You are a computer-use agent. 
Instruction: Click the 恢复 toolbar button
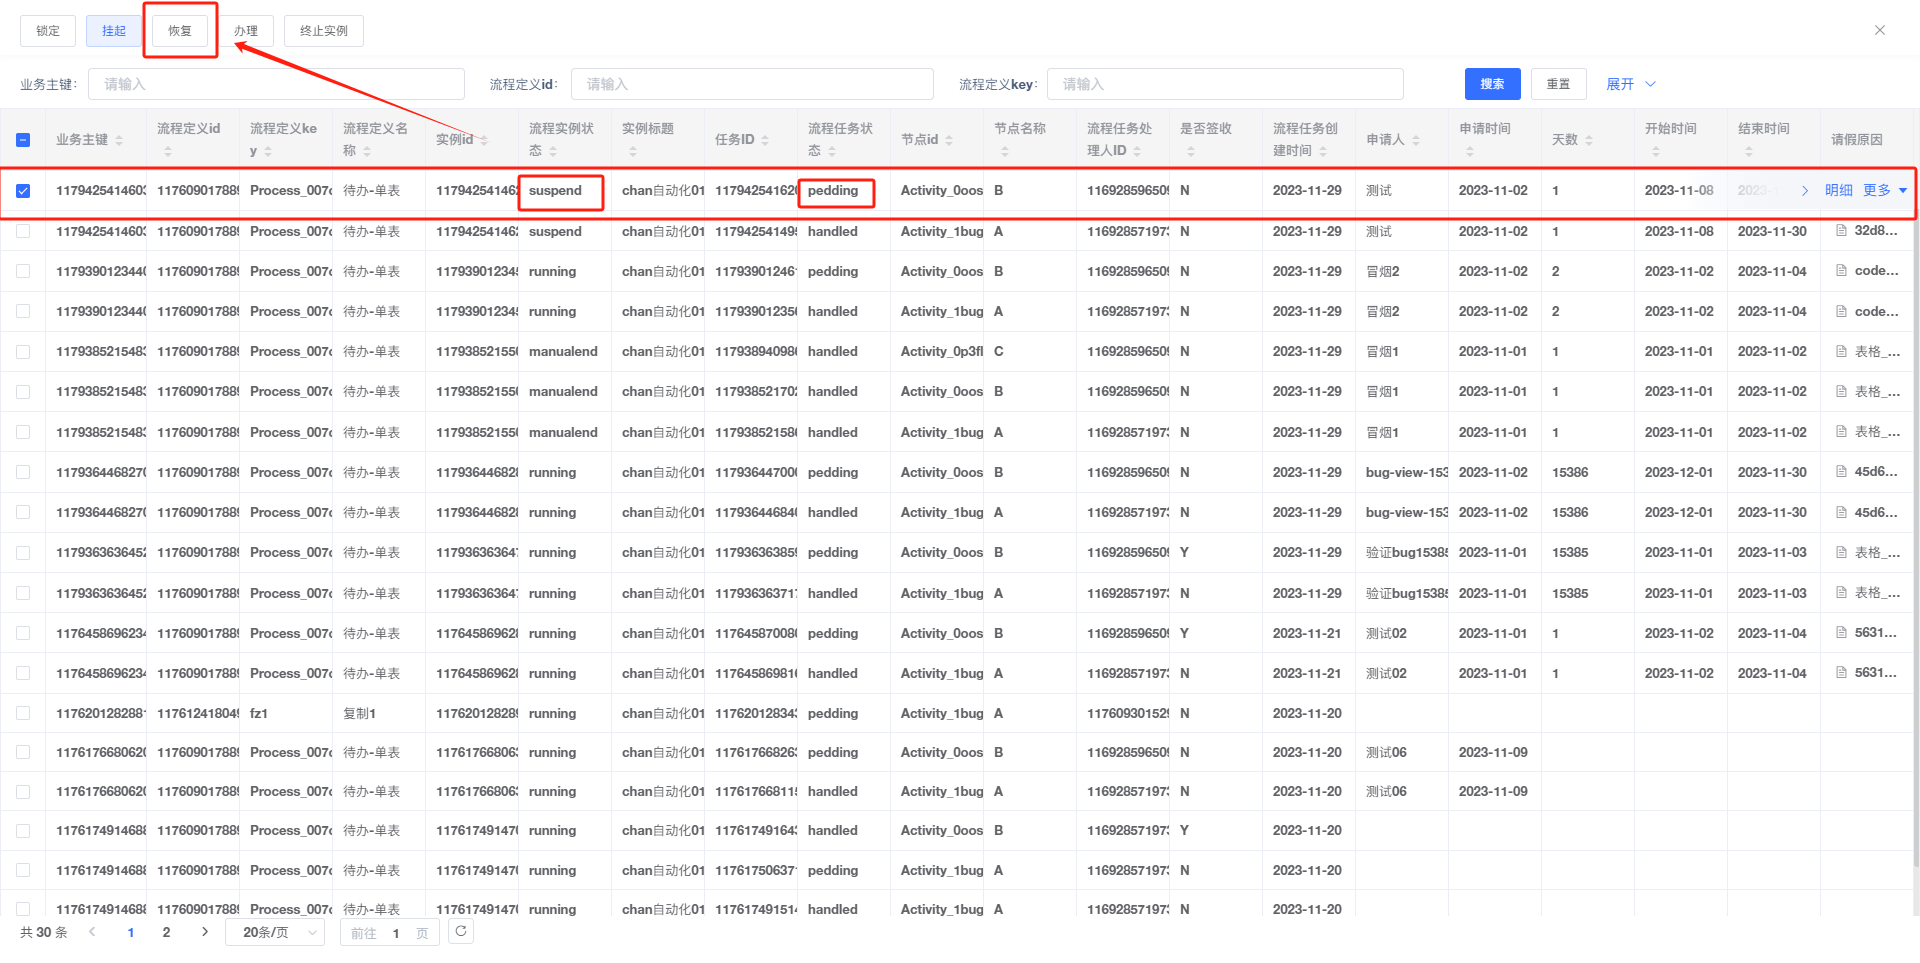[180, 31]
